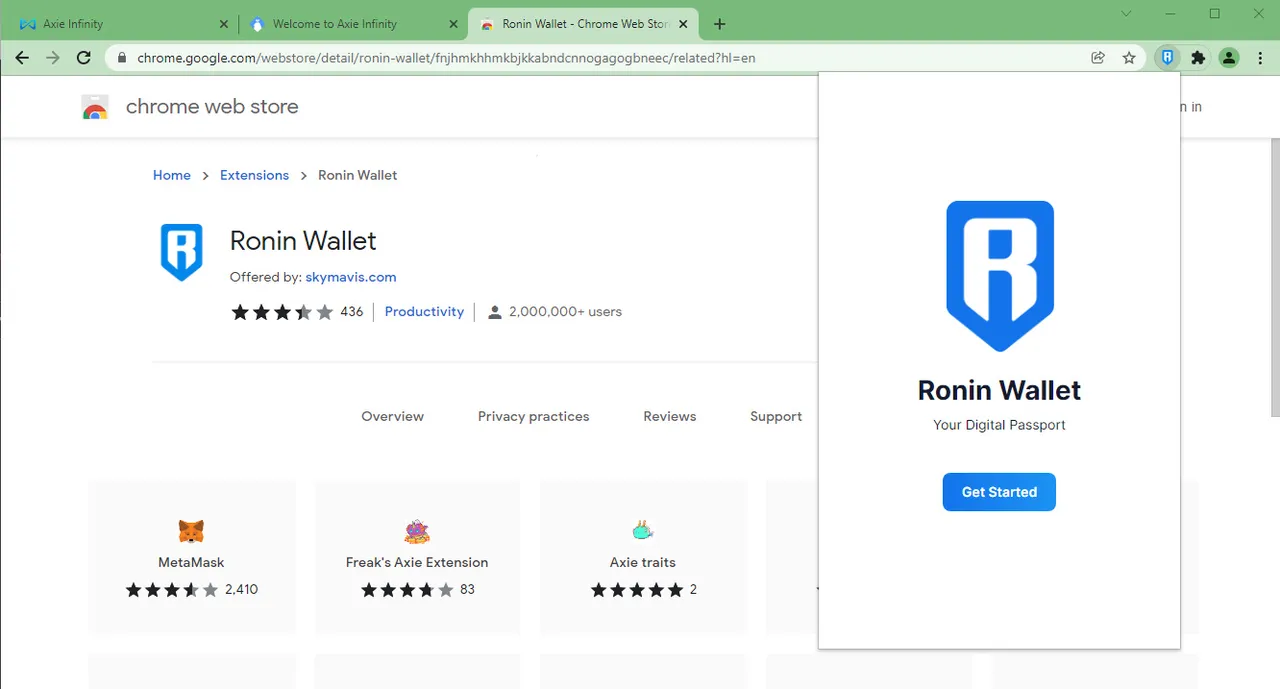Switch to the Support tab
Image resolution: width=1280 pixels, height=689 pixels.
[x=776, y=417]
